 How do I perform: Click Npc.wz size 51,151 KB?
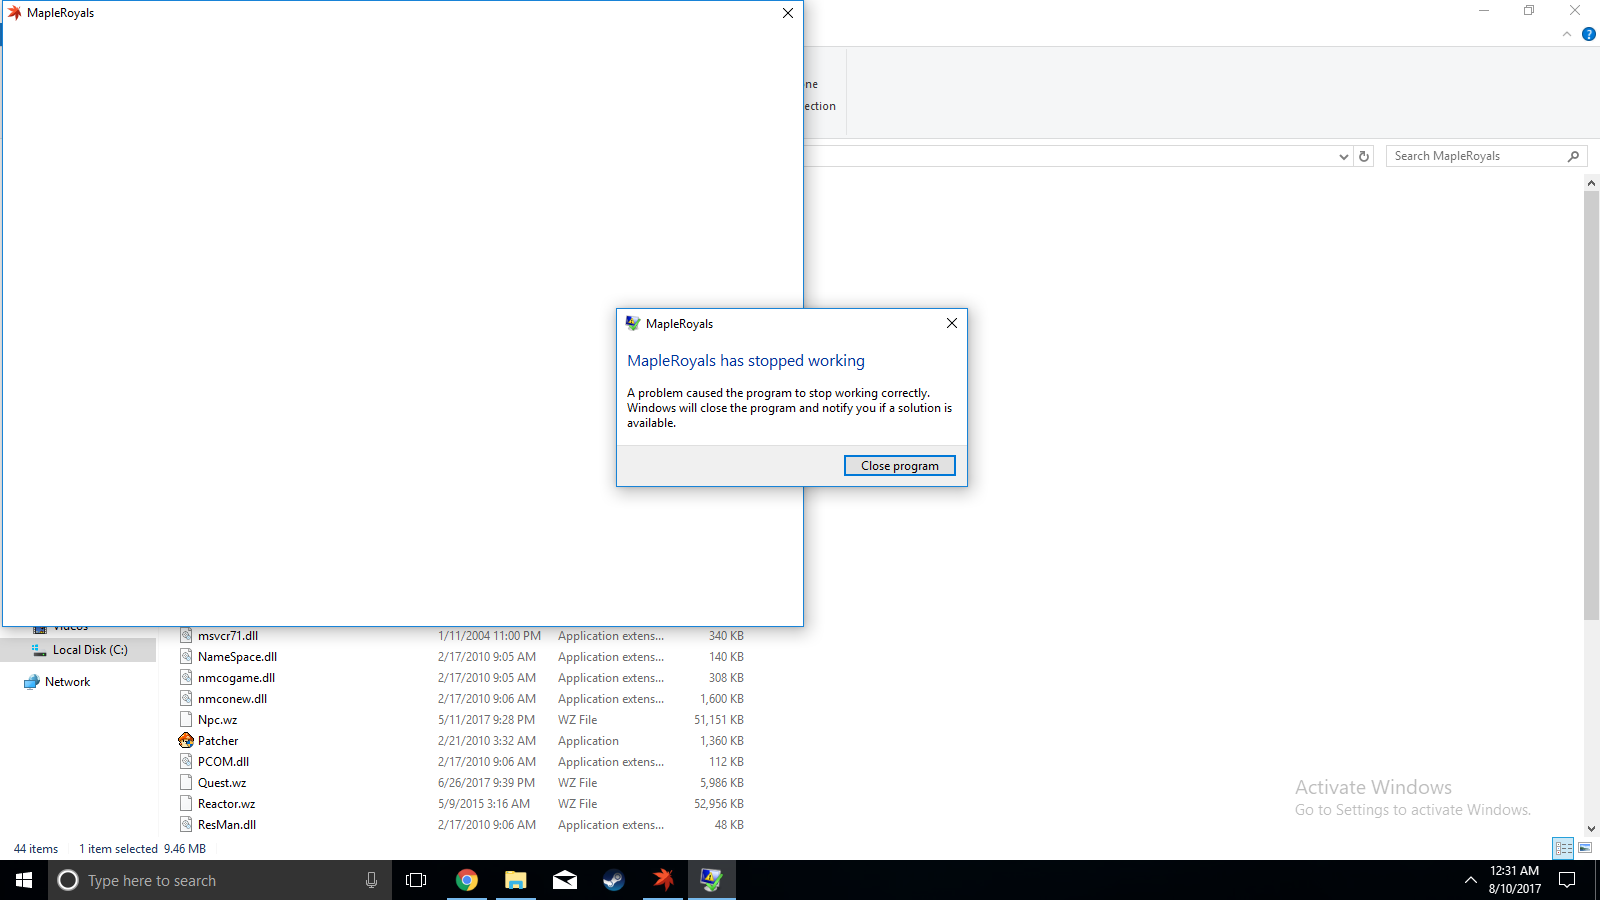(x=719, y=720)
